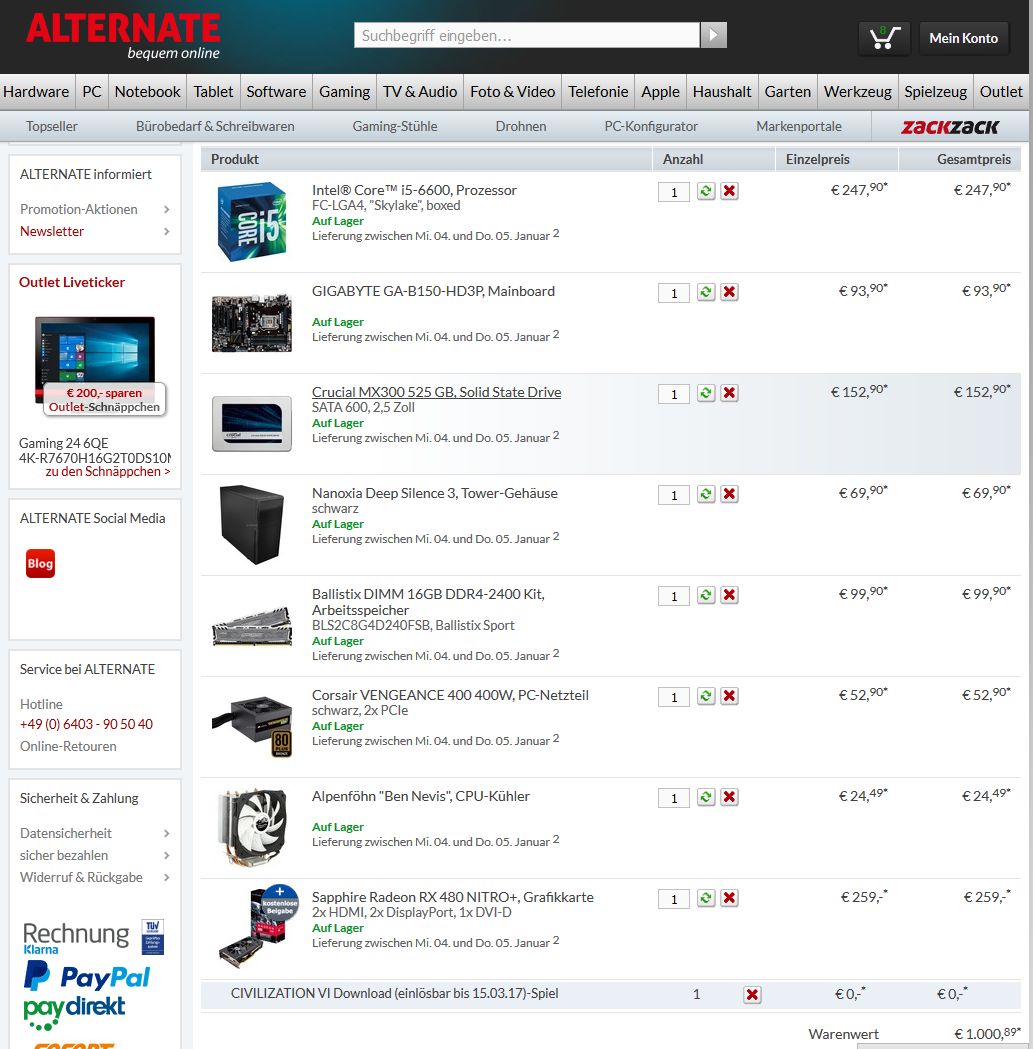Click the Nanoxia tower case thumbnail
This screenshot has height=1049, width=1033.
pos(252,524)
